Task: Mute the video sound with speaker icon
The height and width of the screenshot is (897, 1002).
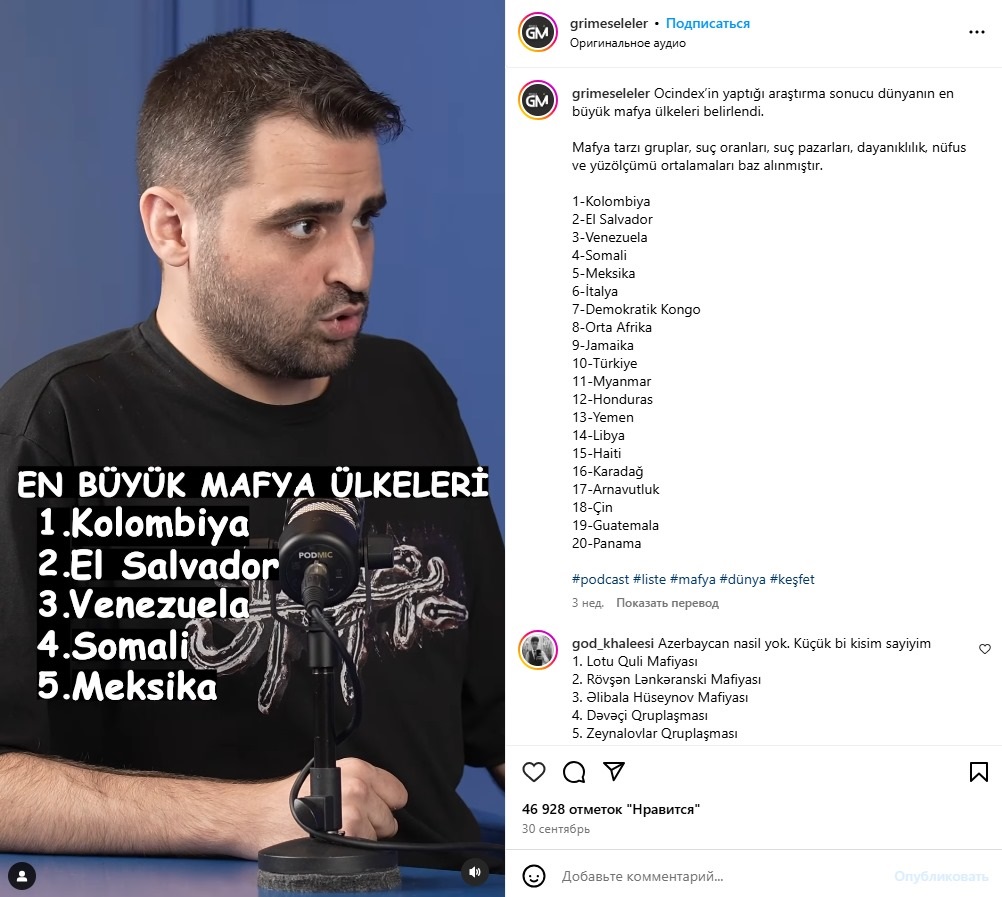Action: click(475, 872)
